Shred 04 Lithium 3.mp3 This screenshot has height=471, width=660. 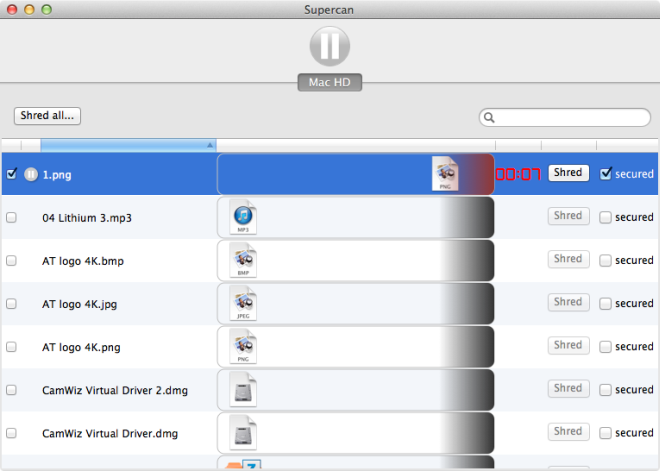coord(568,216)
